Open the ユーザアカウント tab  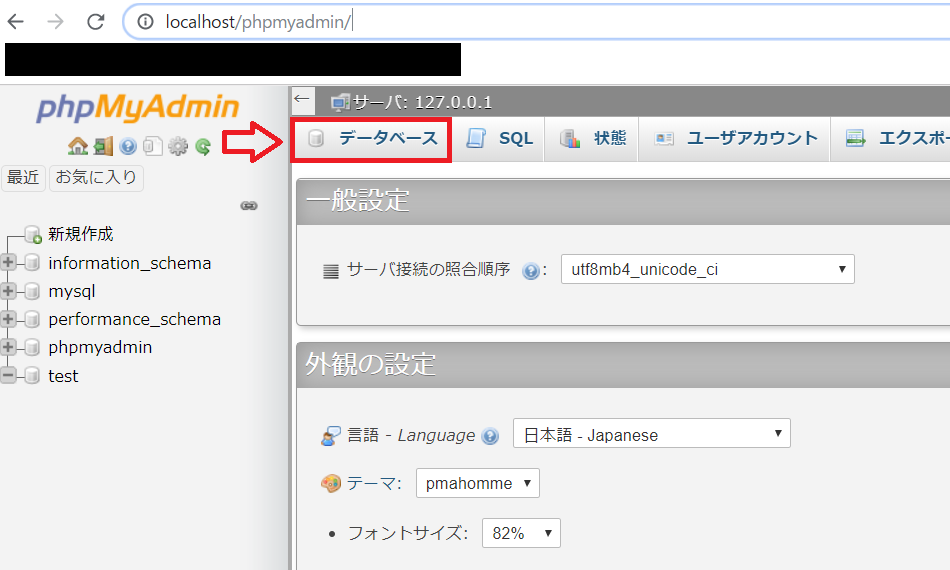coord(736,139)
